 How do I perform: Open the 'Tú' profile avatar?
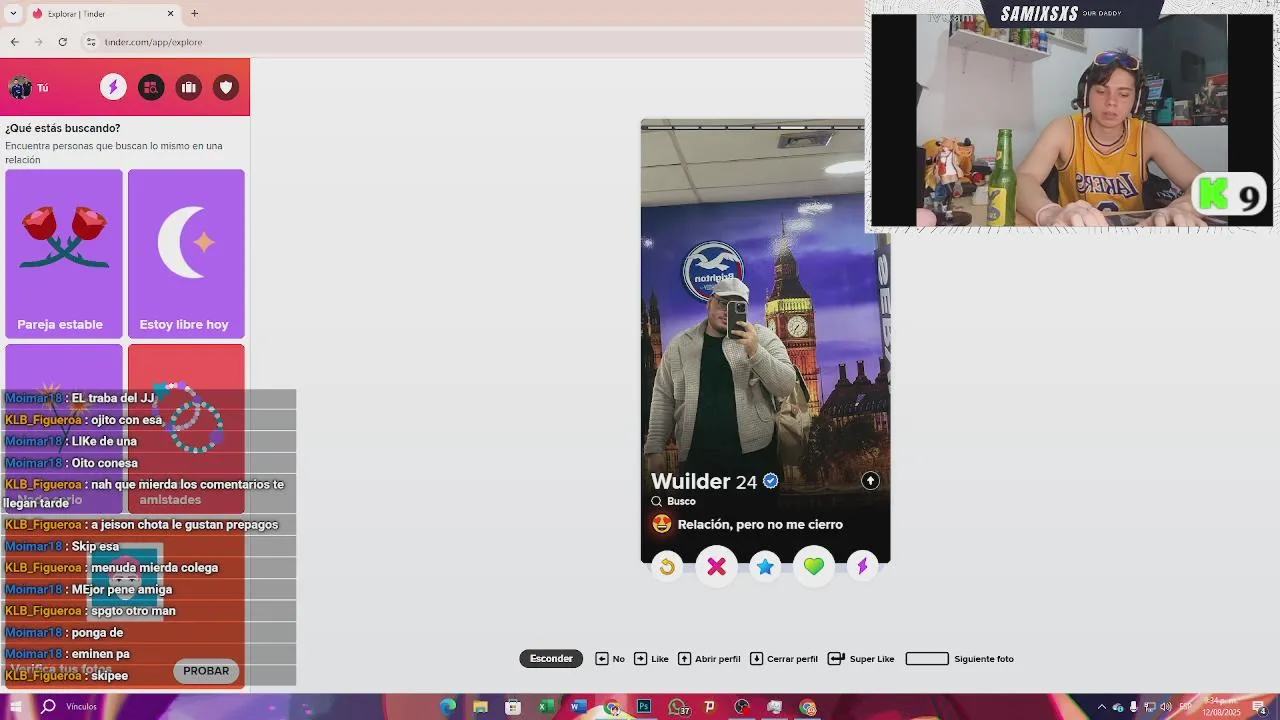20,88
